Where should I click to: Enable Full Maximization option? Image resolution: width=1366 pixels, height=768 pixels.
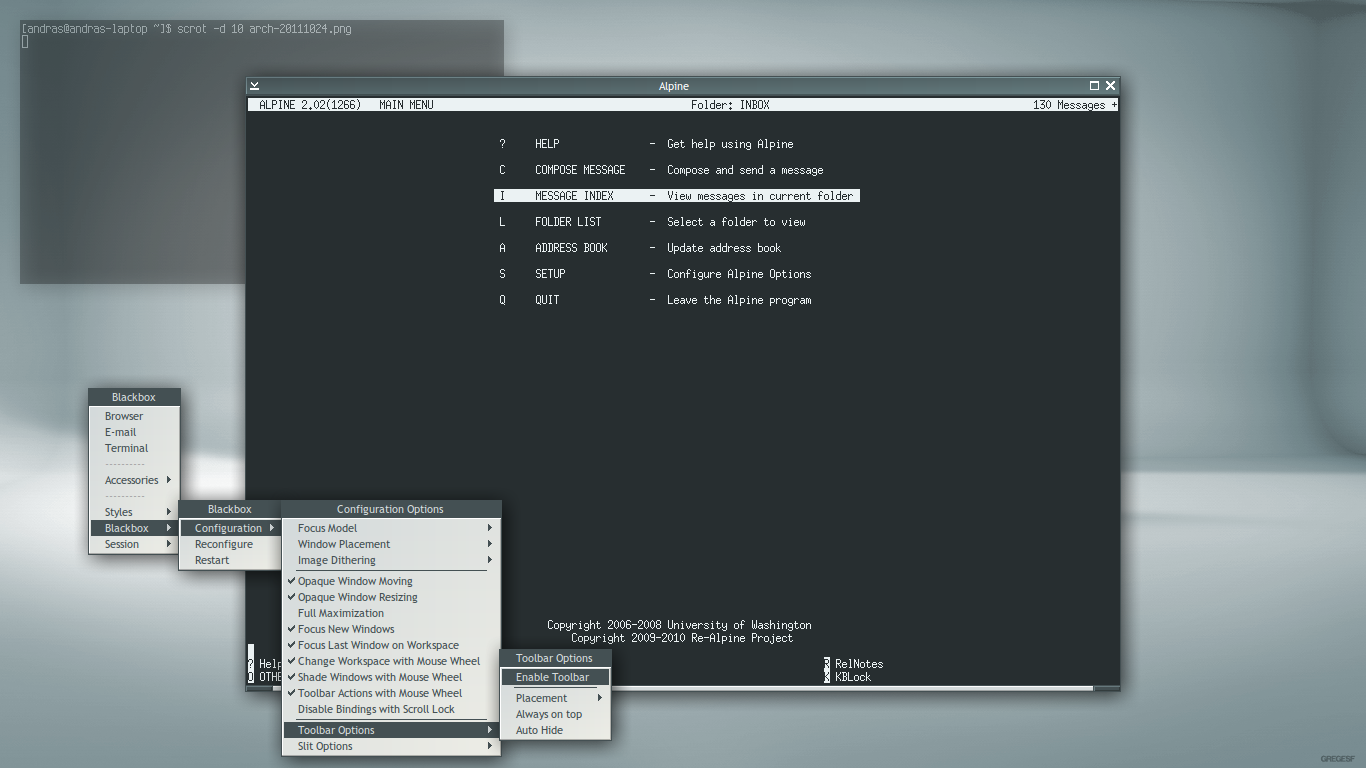coord(391,613)
